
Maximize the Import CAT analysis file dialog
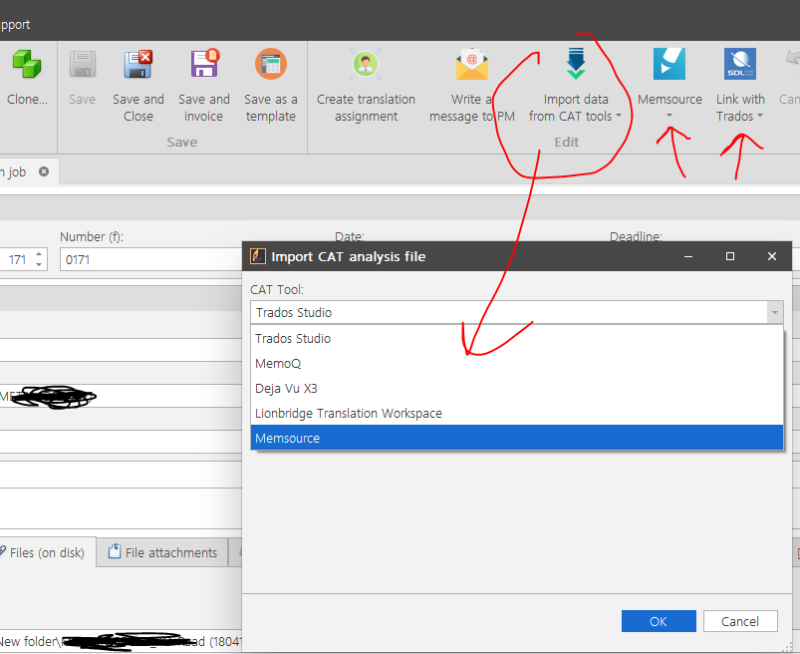pyautogui.click(x=730, y=256)
